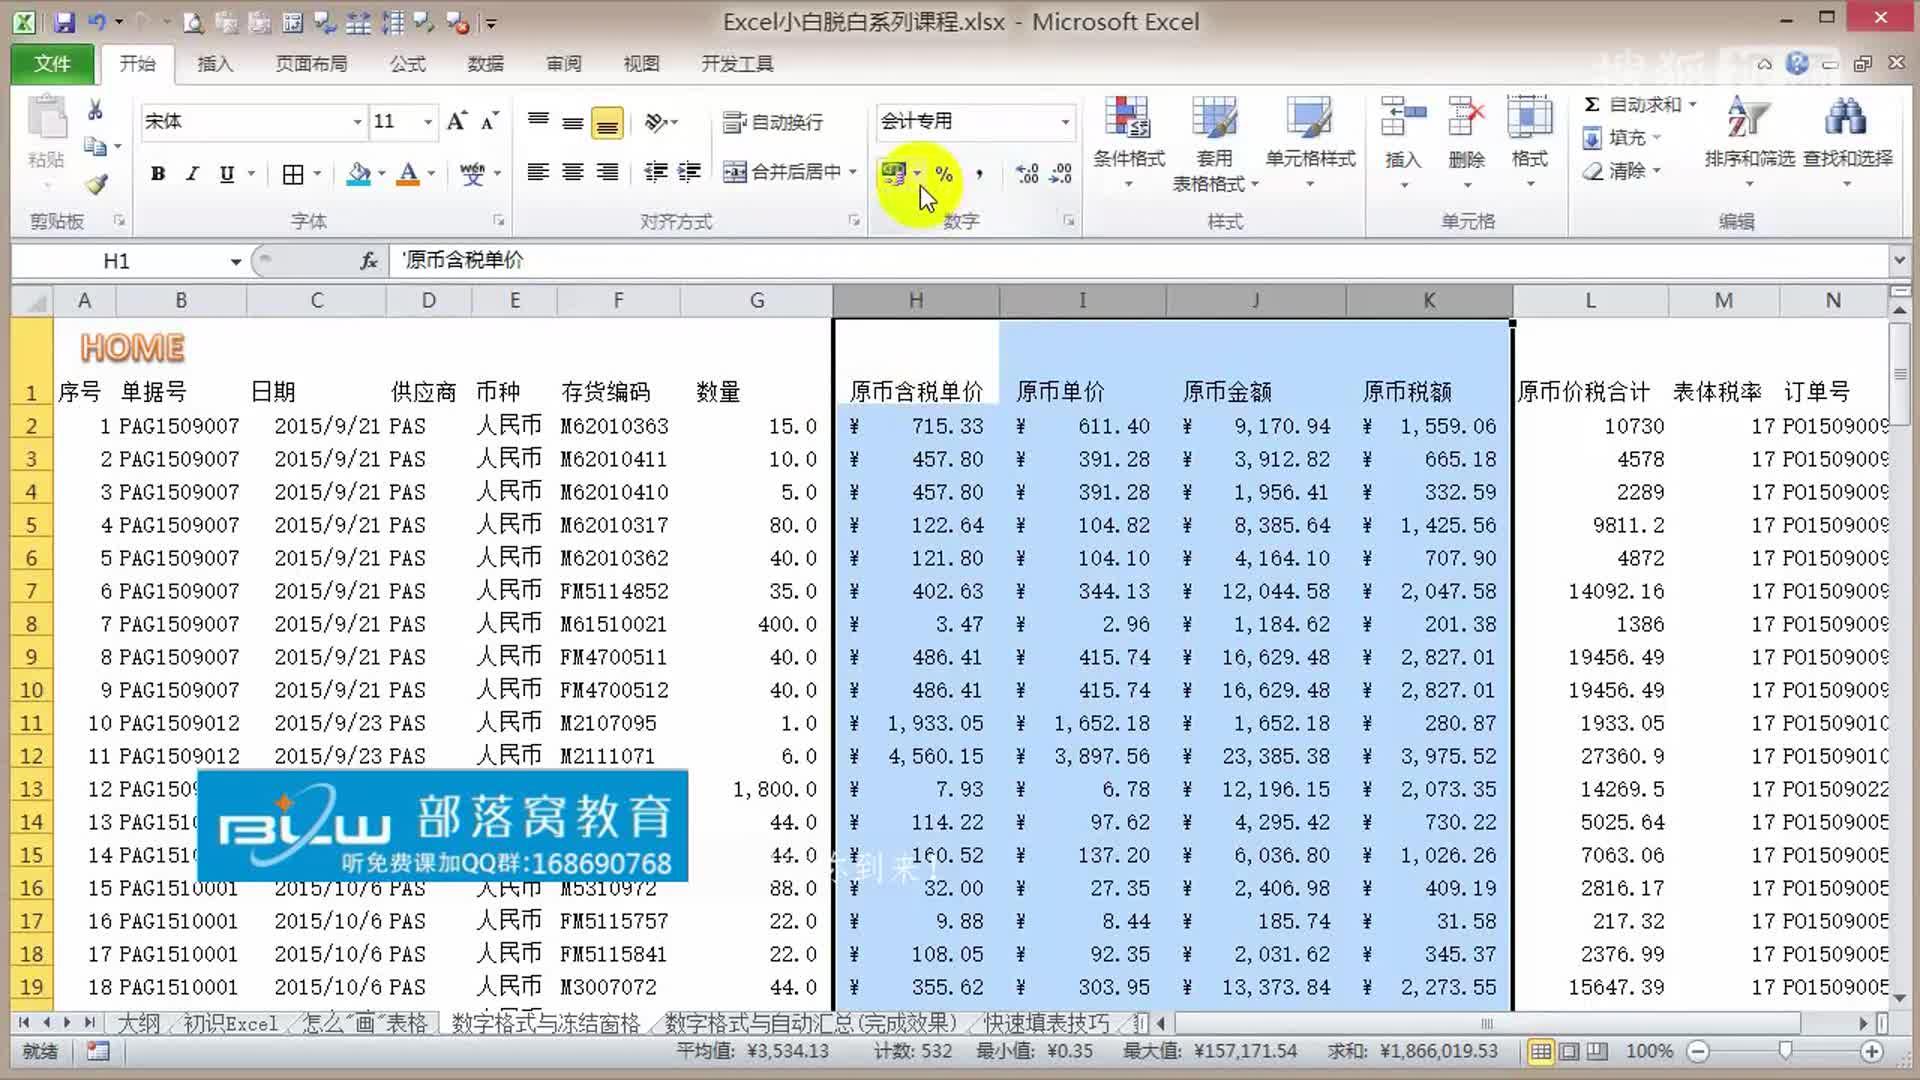The height and width of the screenshot is (1080, 1920).
Task: Click the 合并后居中 merge and center button
Action: click(x=785, y=171)
